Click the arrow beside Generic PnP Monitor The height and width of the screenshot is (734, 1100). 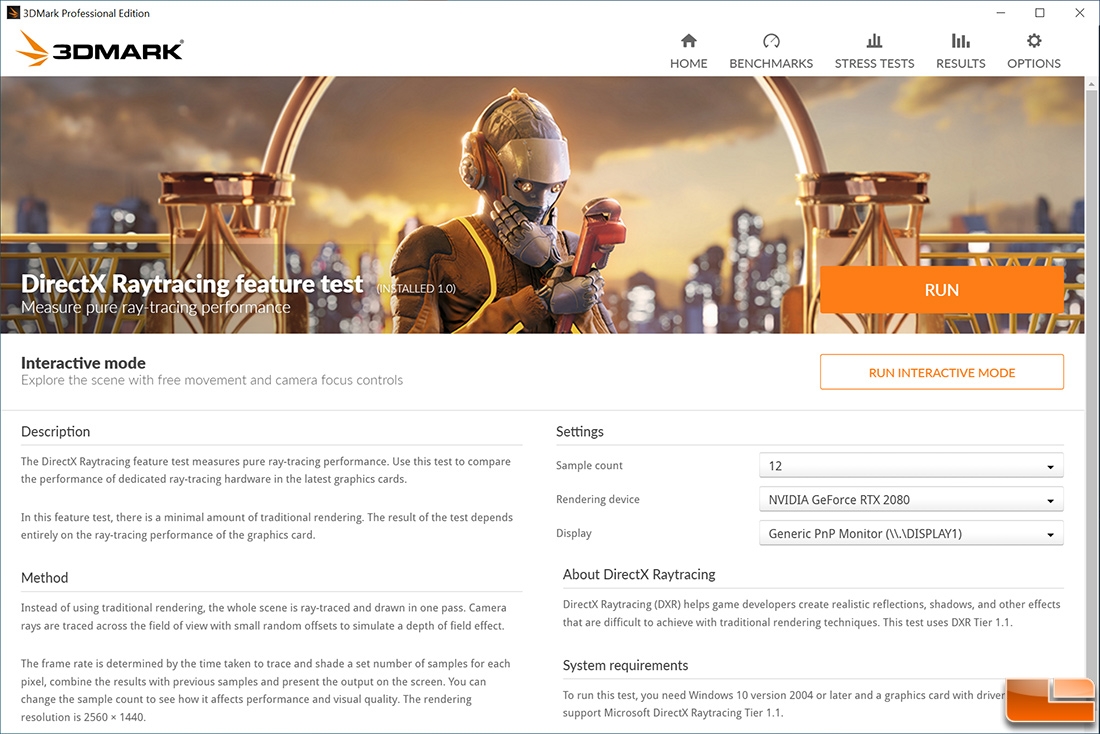click(1050, 534)
